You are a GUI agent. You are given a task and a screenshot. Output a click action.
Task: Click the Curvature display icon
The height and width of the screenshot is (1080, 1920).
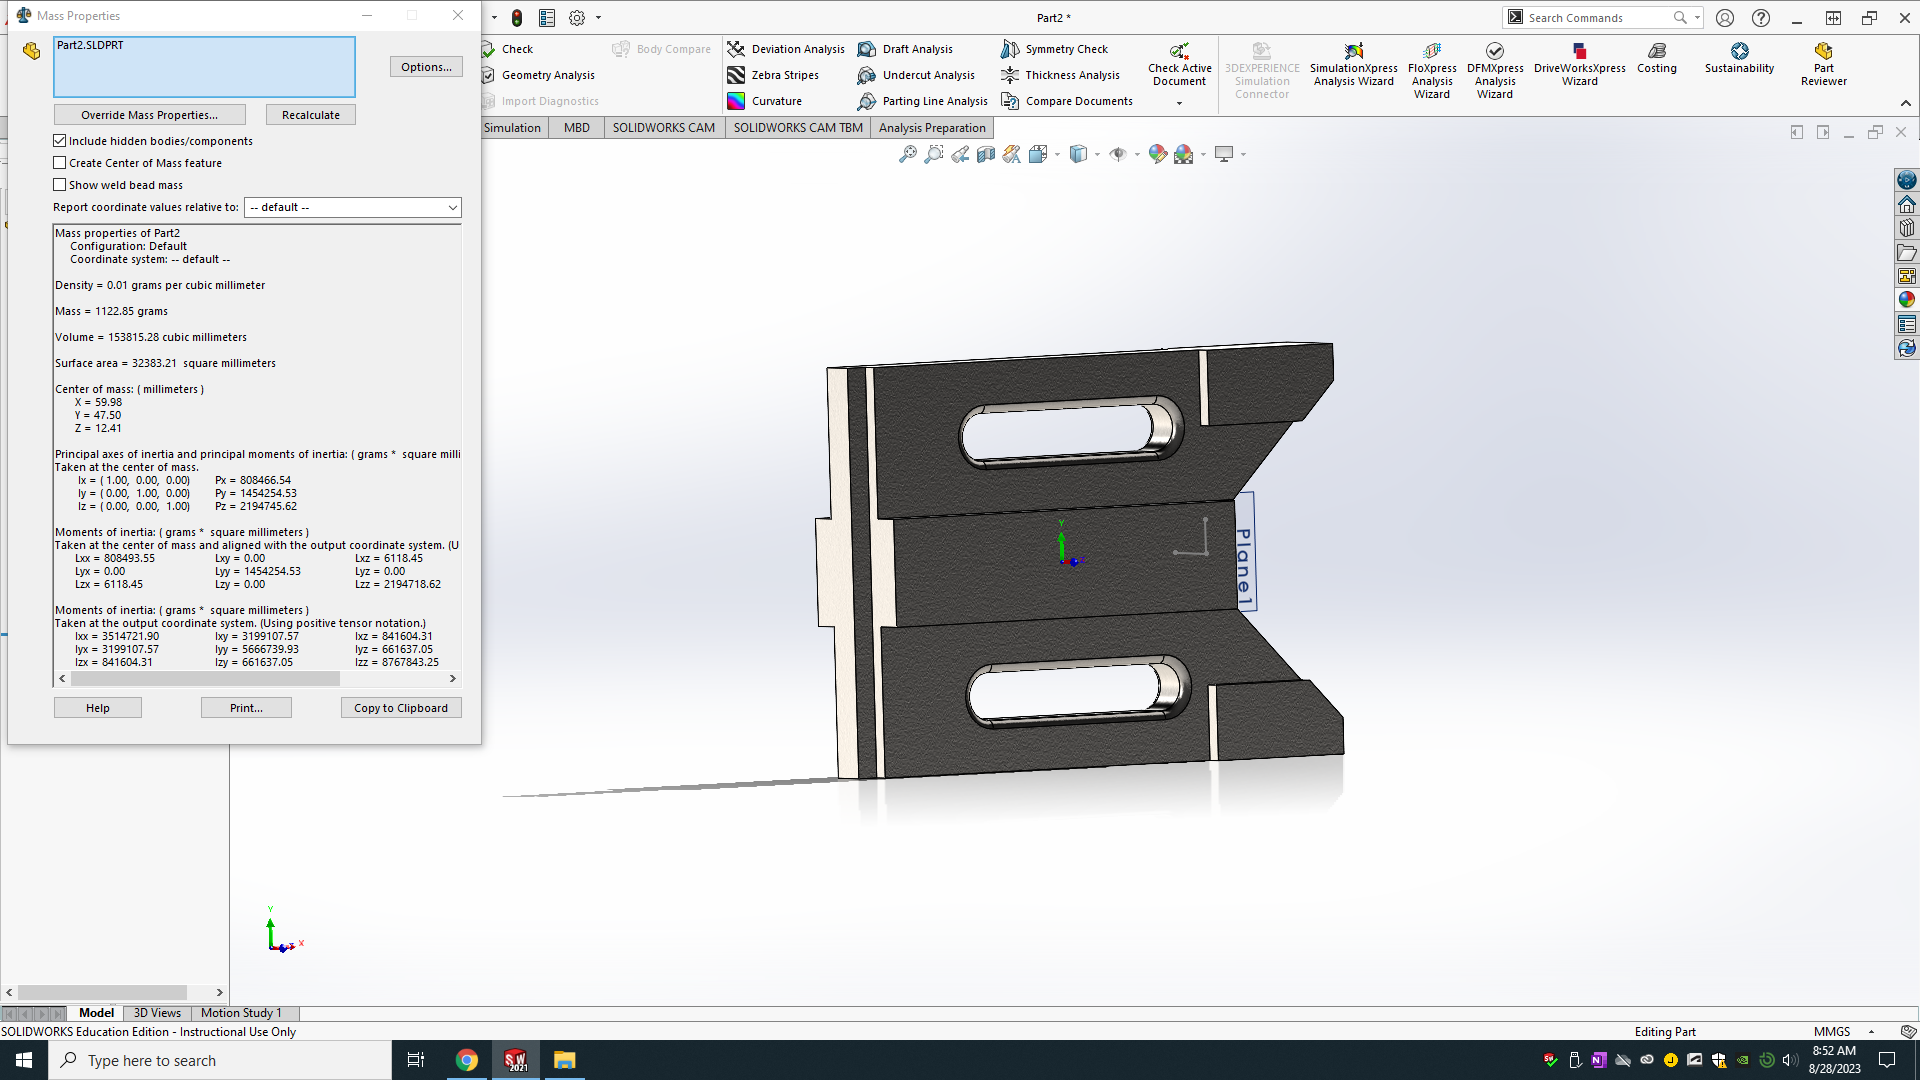[736, 101]
